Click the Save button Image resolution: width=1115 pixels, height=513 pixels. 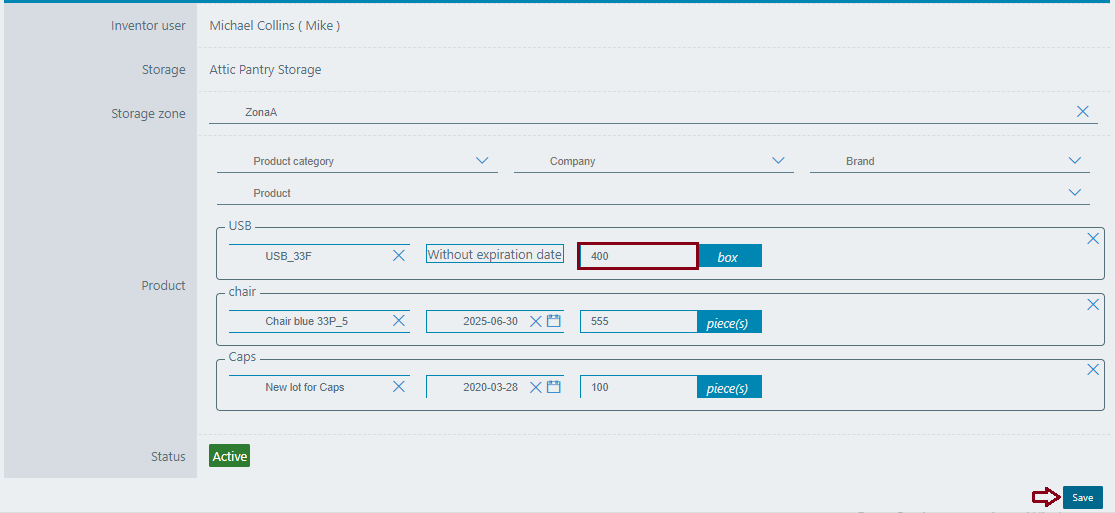pyautogui.click(x=1082, y=497)
